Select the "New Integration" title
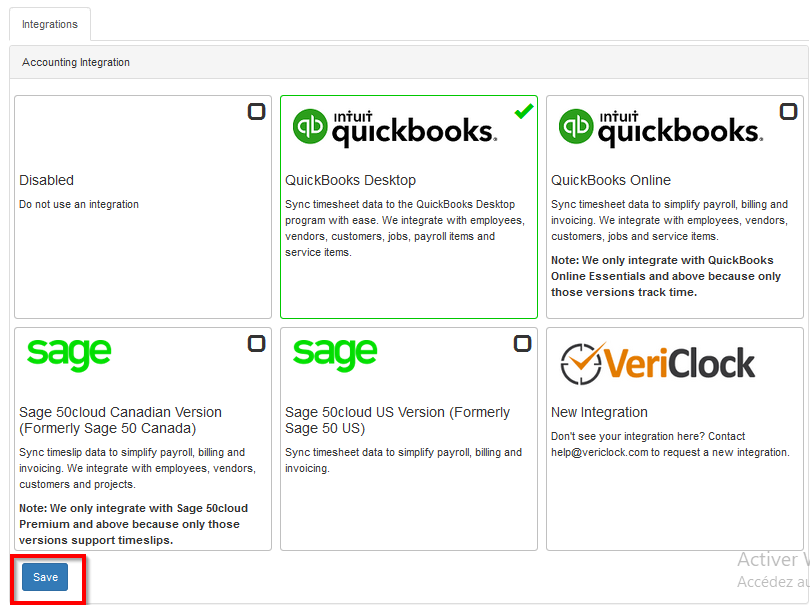810x605 pixels. pyautogui.click(x=599, y=412)
